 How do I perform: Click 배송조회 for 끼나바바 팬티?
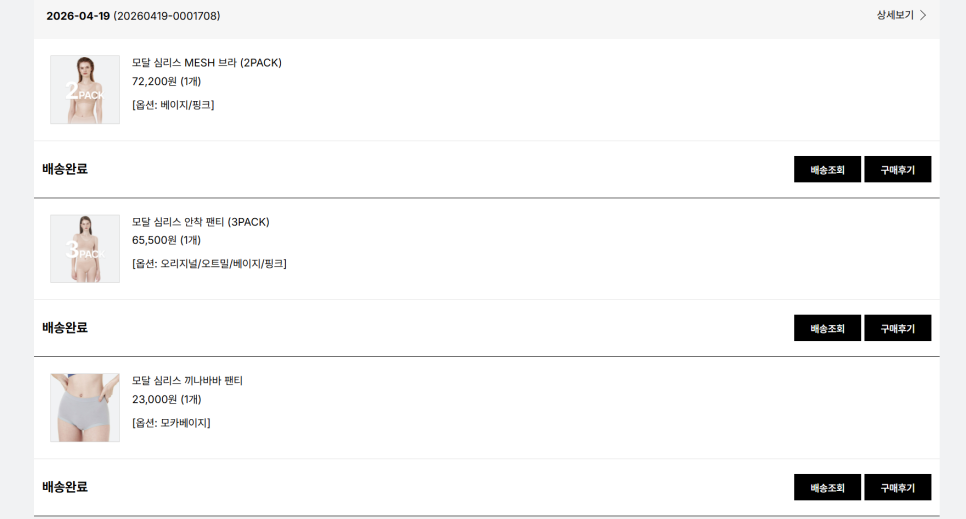827,487
